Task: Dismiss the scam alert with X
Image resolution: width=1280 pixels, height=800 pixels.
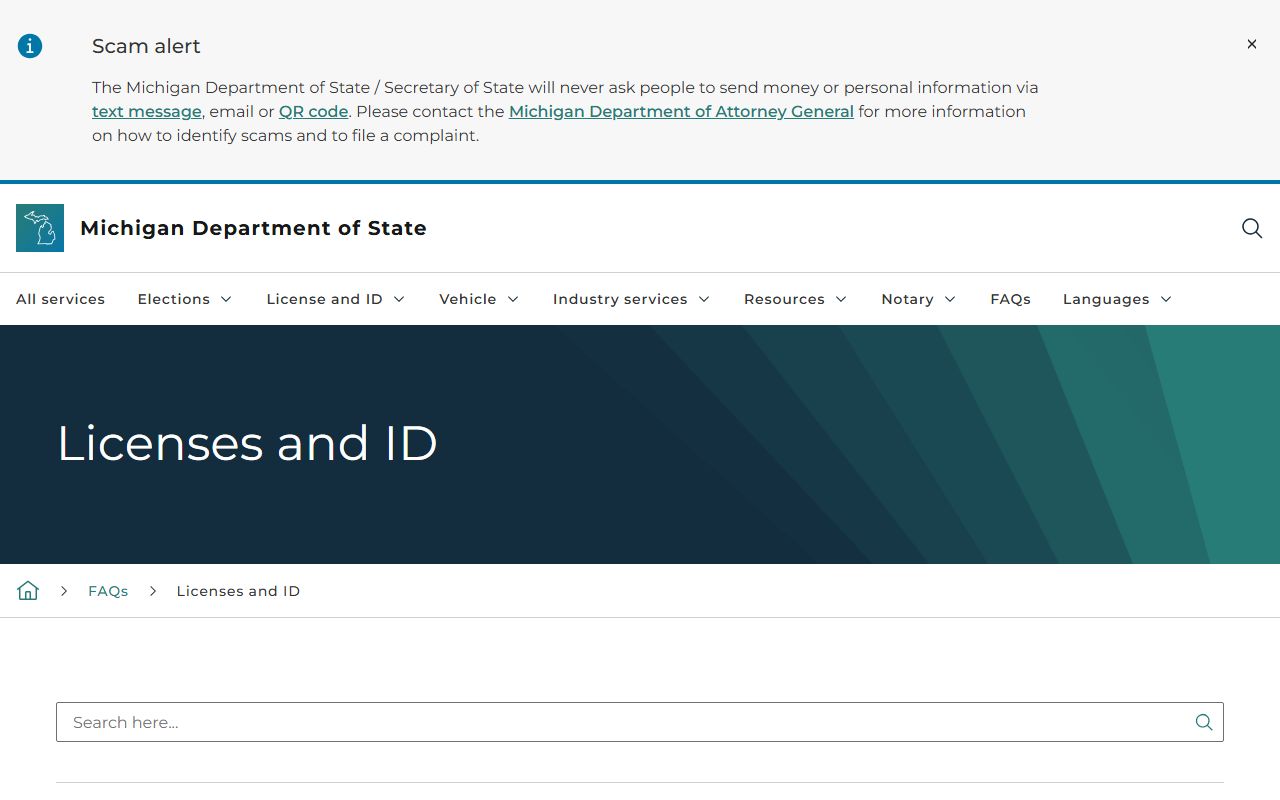Action: coord(1251,44)
